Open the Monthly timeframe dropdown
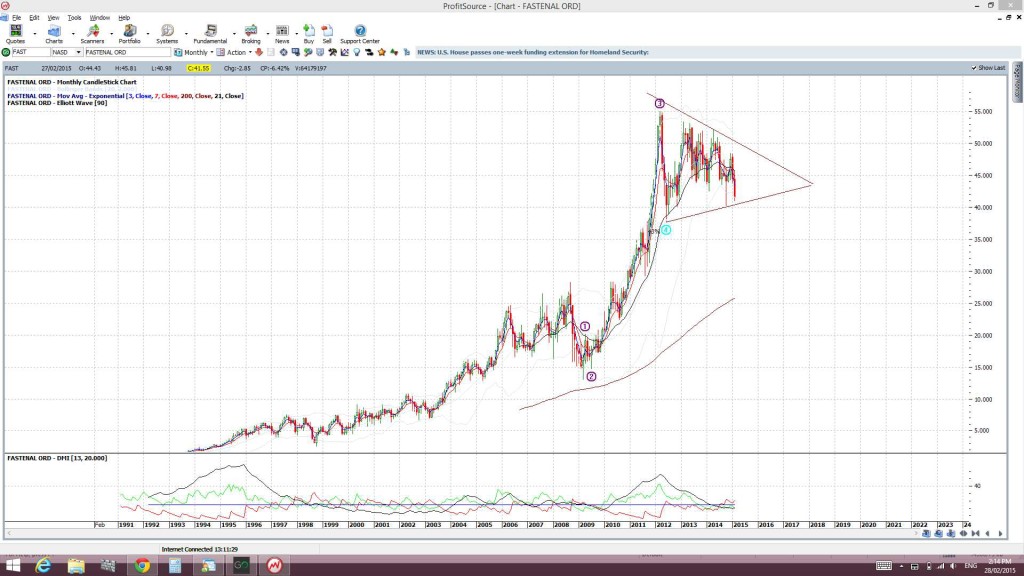Viewport: 1024px width, 576px height. point(212,52)
